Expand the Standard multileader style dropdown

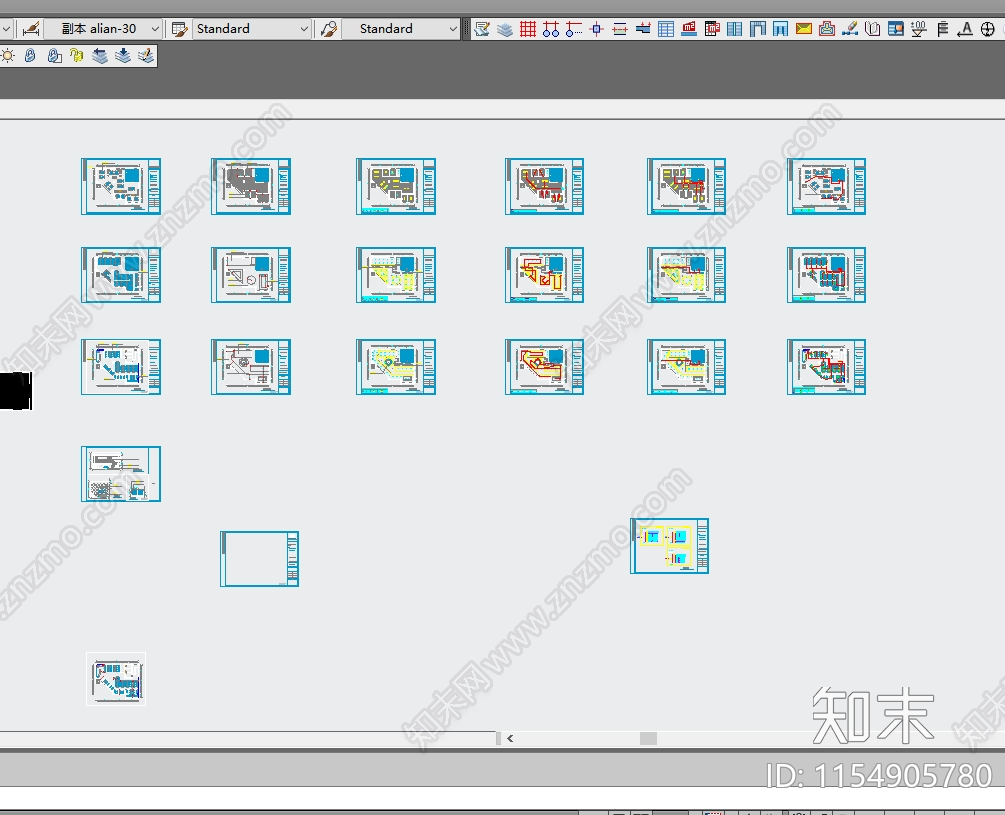click(x=453, y=29)
